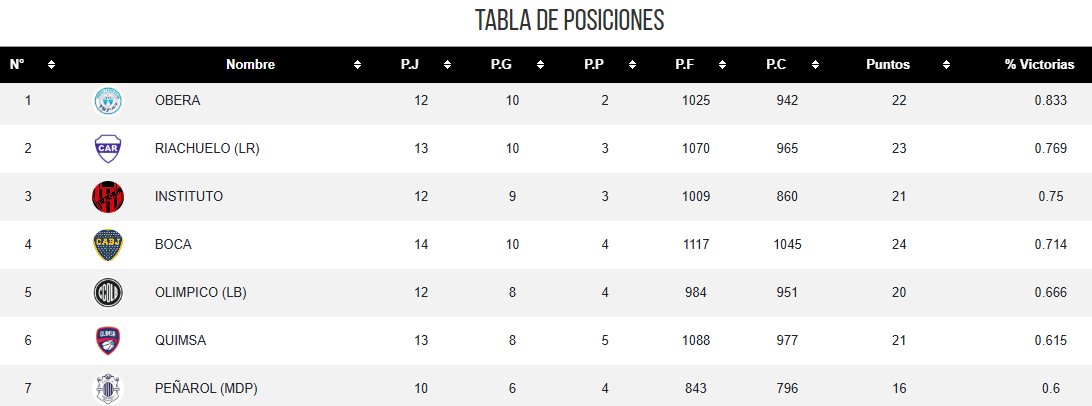Click the Obera team logo
The height and width of the screenshot is (406, 1092).
[x=107, y=101]
